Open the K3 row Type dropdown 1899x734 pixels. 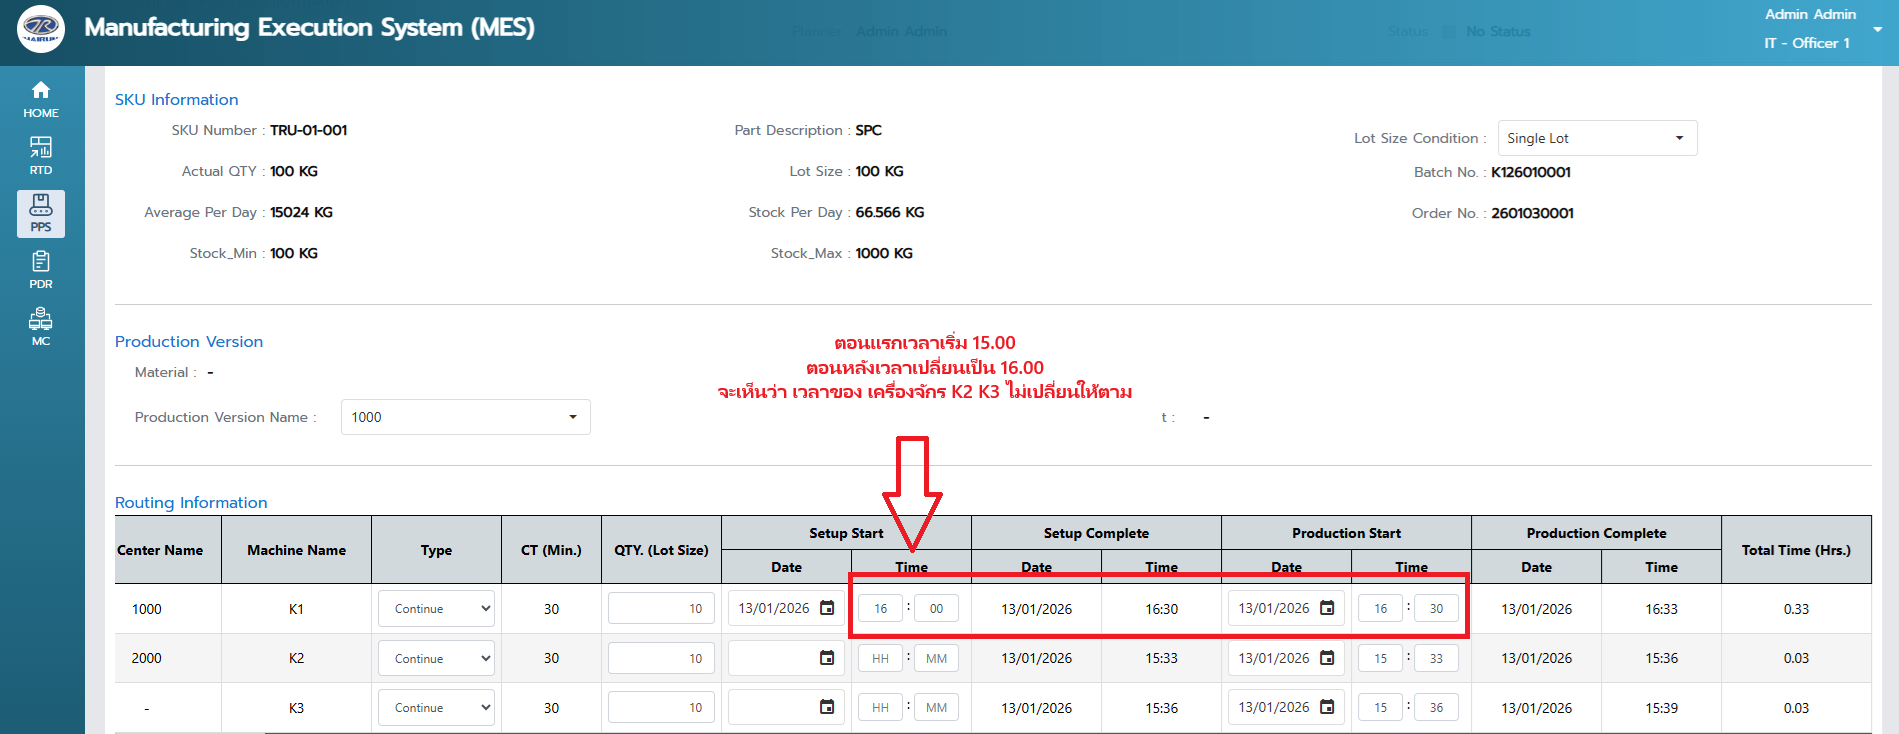tap(436, 707)
